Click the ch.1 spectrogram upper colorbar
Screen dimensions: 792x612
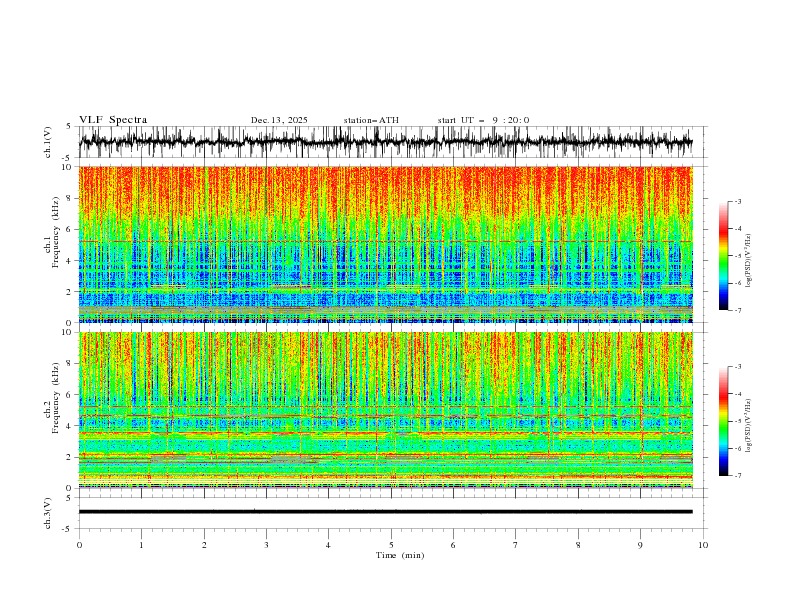[x=724, y=256]
